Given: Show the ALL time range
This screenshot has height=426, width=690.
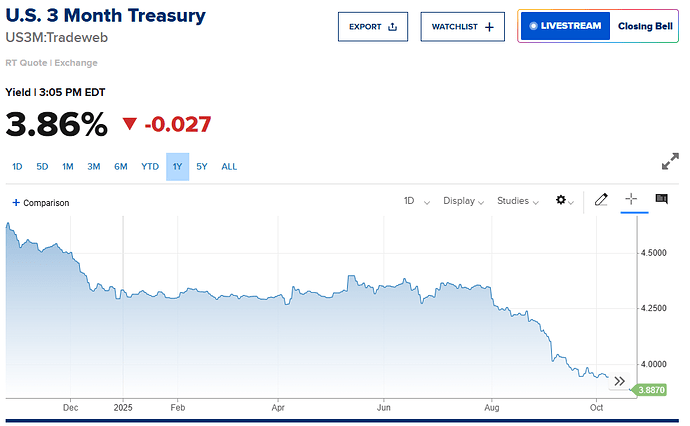Looking at the screenshot, I should click(229, 167).
